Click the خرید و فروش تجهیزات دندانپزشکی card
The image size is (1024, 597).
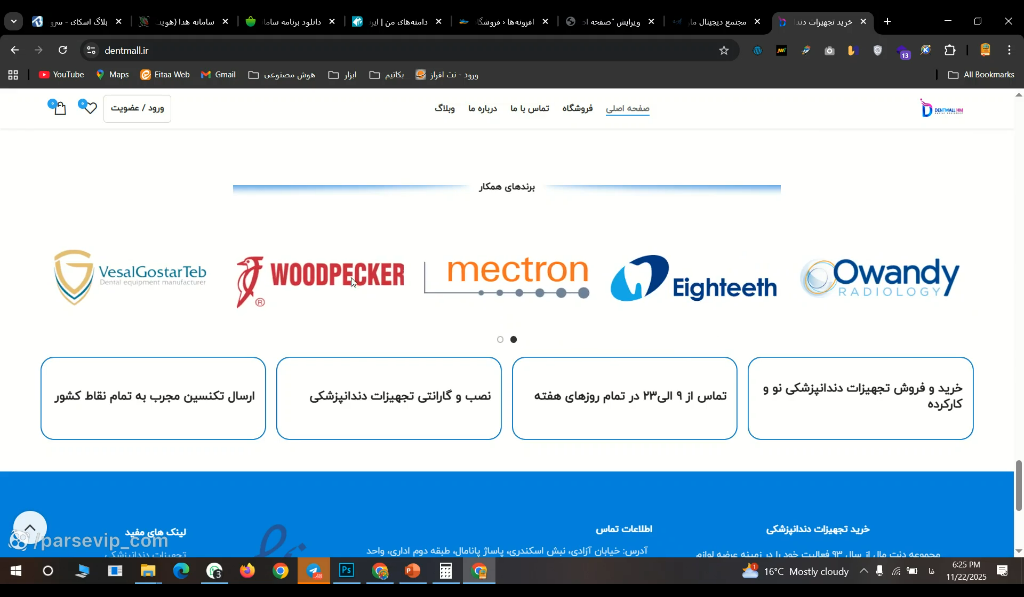860,398
